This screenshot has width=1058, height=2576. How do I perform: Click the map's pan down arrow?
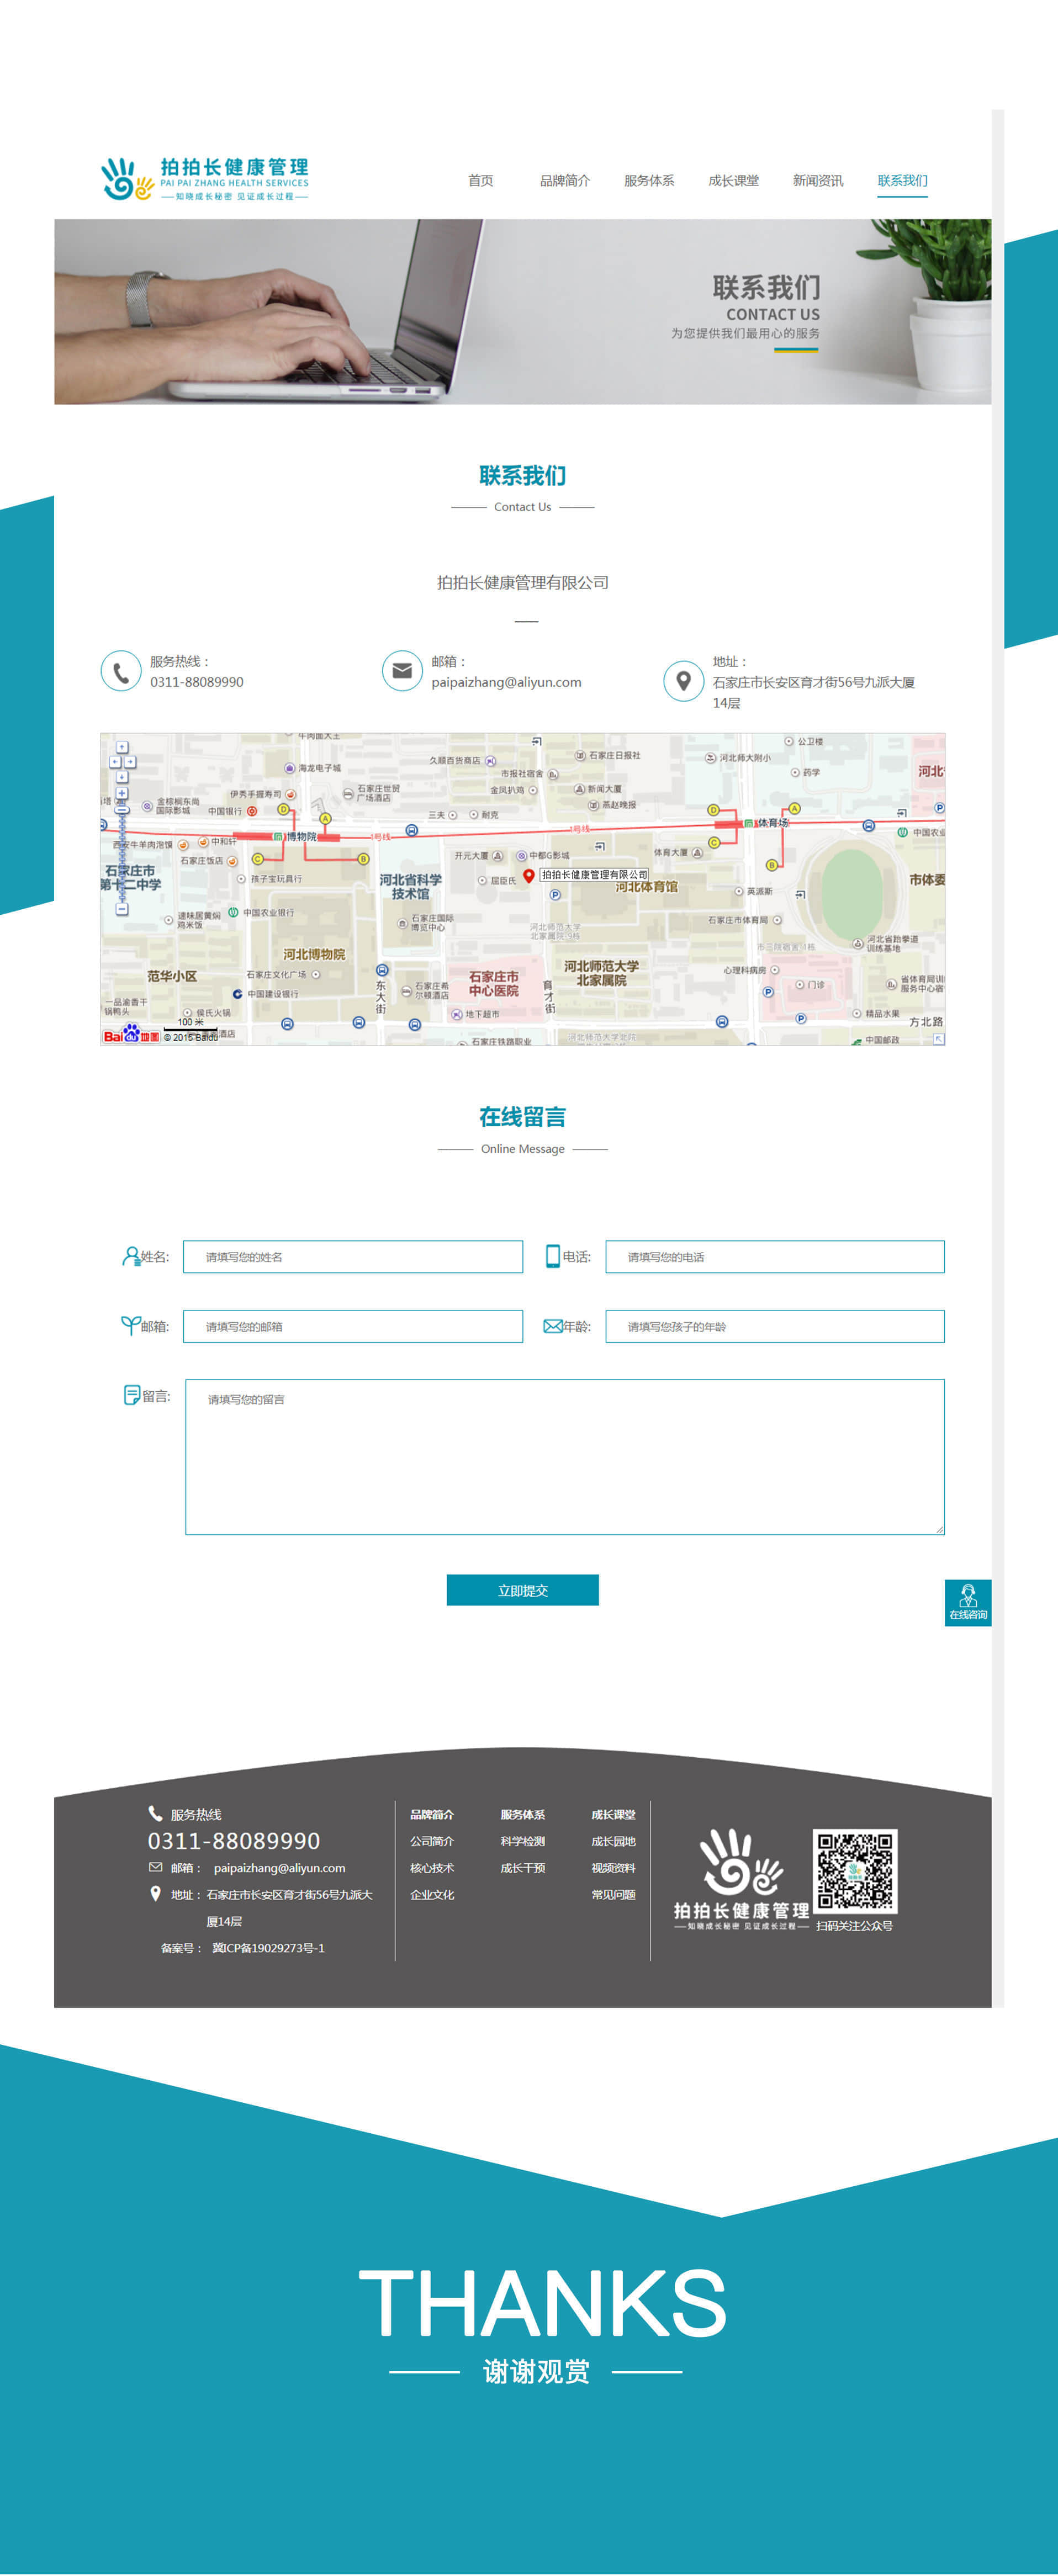(x=122, y=777)
